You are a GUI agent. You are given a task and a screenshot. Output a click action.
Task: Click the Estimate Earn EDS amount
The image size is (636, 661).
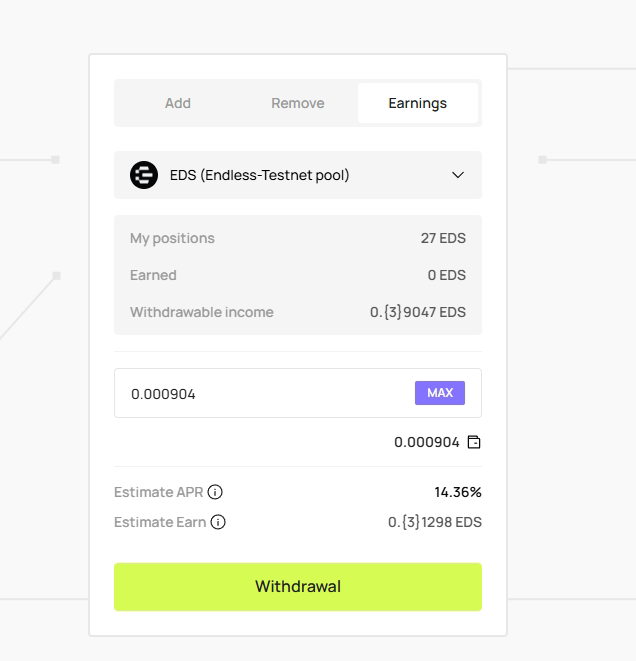tap(435, 522)
